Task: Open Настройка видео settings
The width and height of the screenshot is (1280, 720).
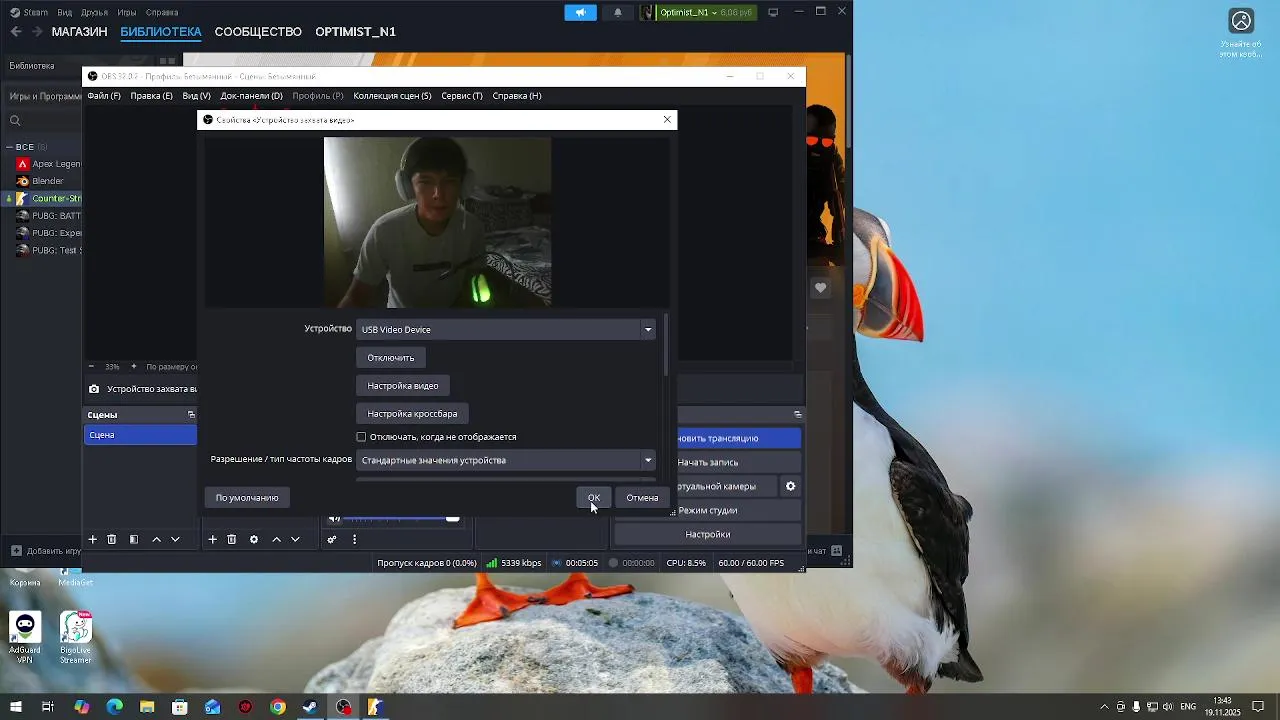Action: tap(403, 385)
